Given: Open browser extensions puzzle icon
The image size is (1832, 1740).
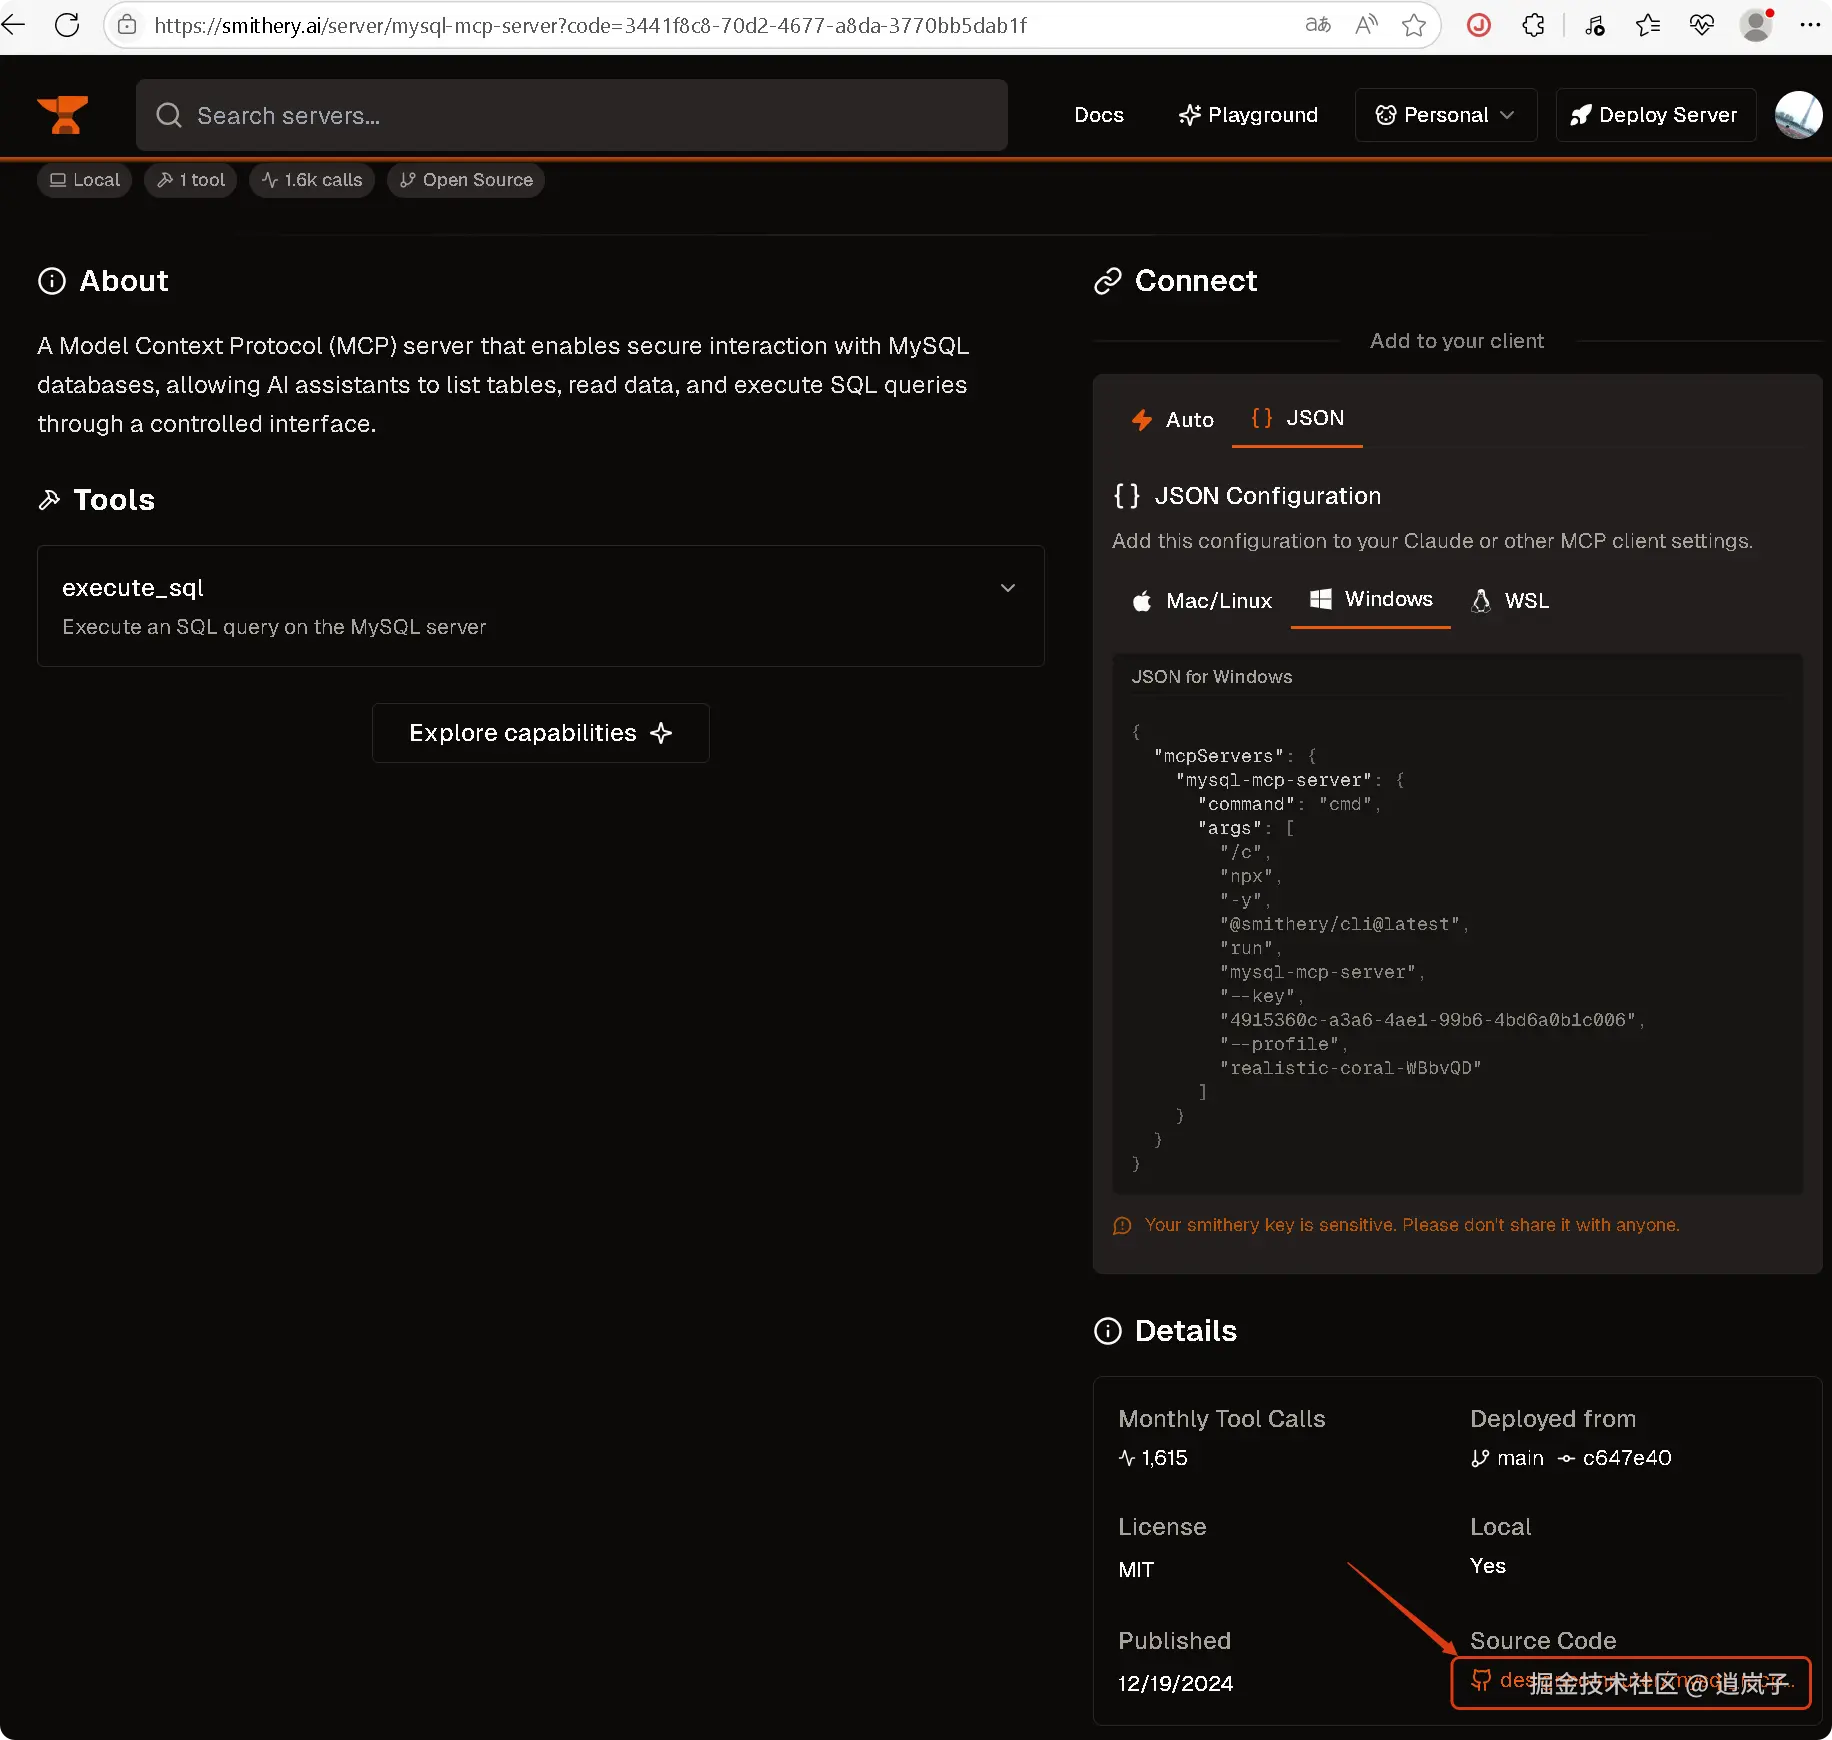Looking at the screenshot, I should 1533,25.
